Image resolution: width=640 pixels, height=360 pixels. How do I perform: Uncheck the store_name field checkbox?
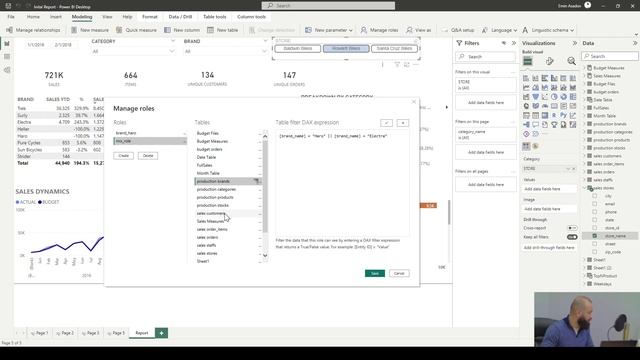click(594, 236)
